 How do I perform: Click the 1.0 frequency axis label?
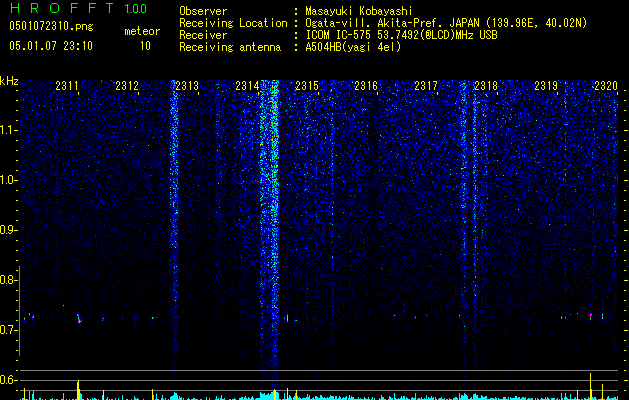tap(8, 180)
